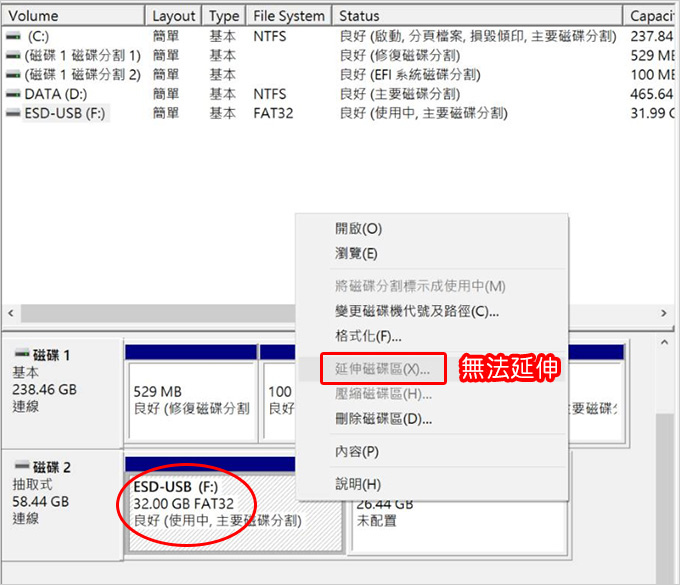Viewport: 680px width, 585px height.
Task: Click the disk icon next to 磁碟 2 label
Action: 22,466
